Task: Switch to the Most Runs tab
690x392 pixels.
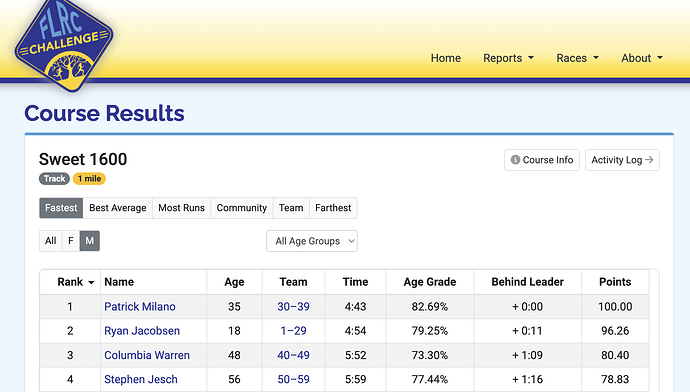Action: point(181,208)
